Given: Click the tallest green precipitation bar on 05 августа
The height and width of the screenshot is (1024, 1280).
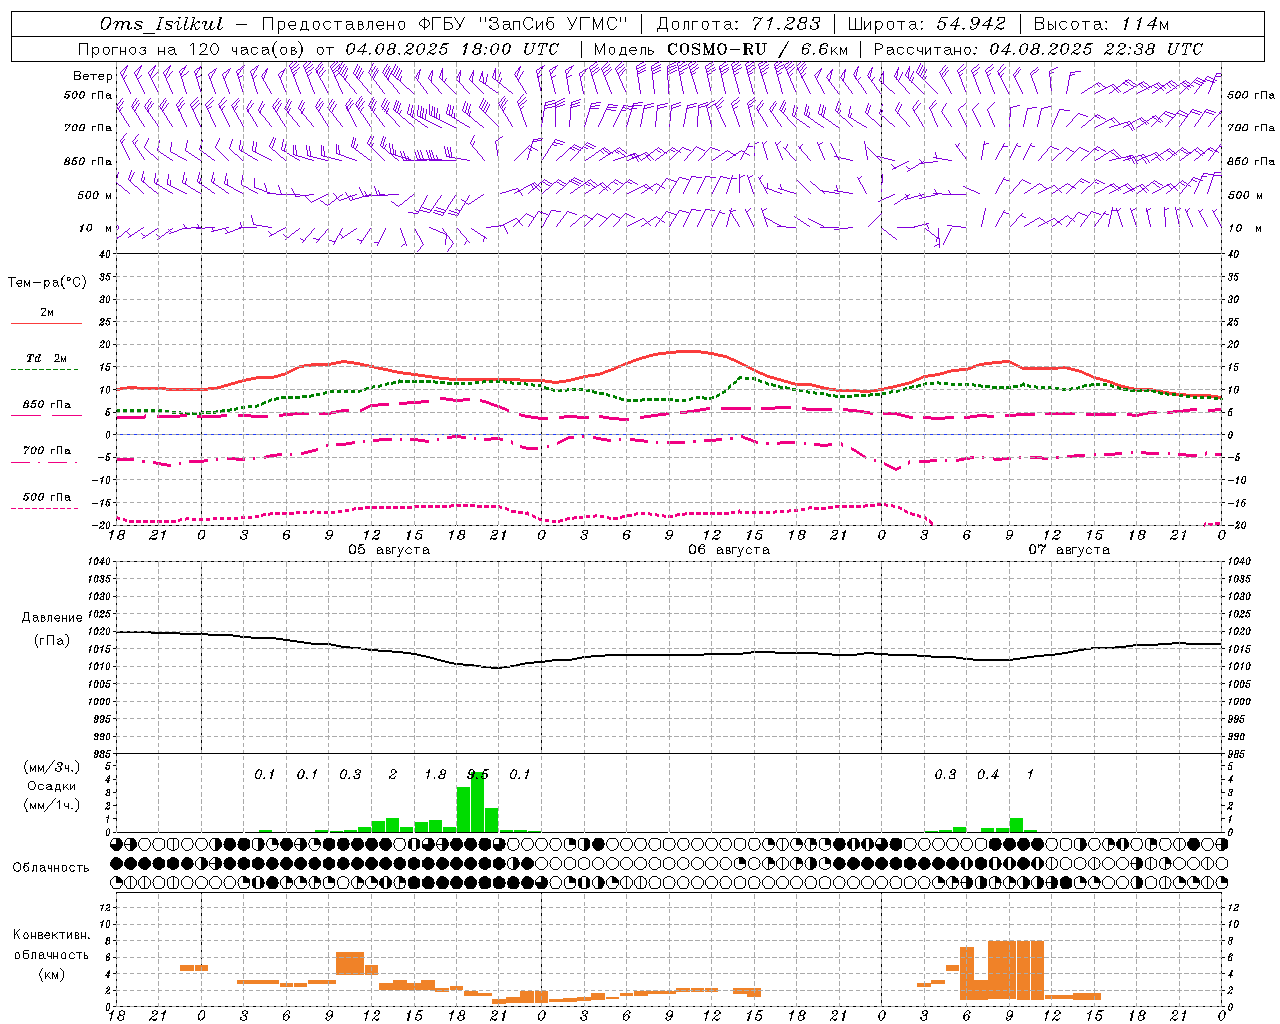Looking at the screenshot, I should point(477,802).
